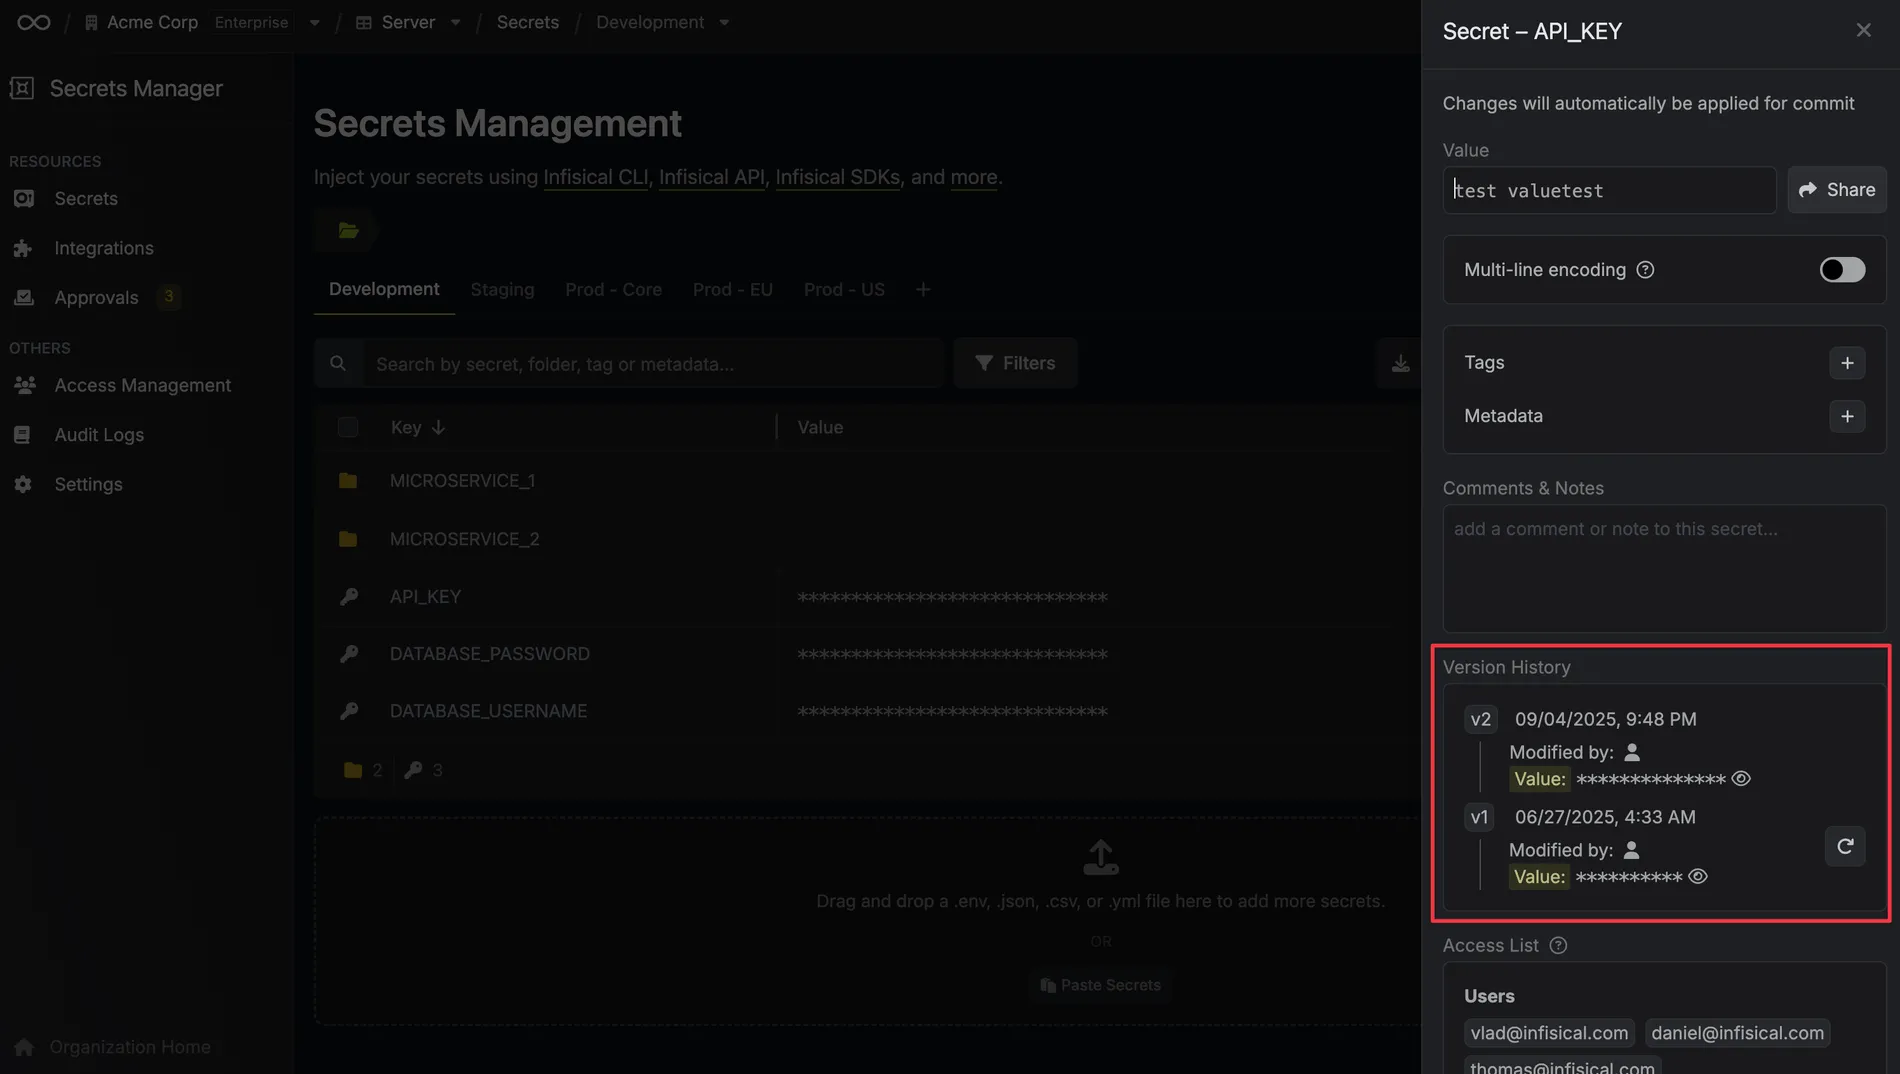
Task: Open the Acme Corp organization dropdown
Action: 315,22
